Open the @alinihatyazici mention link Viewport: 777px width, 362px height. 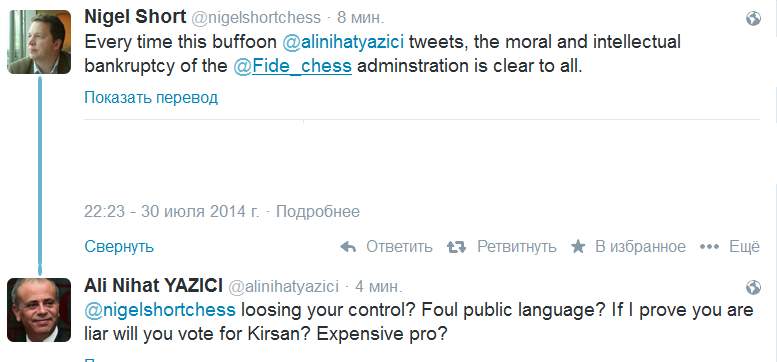(x=343, y=42)
